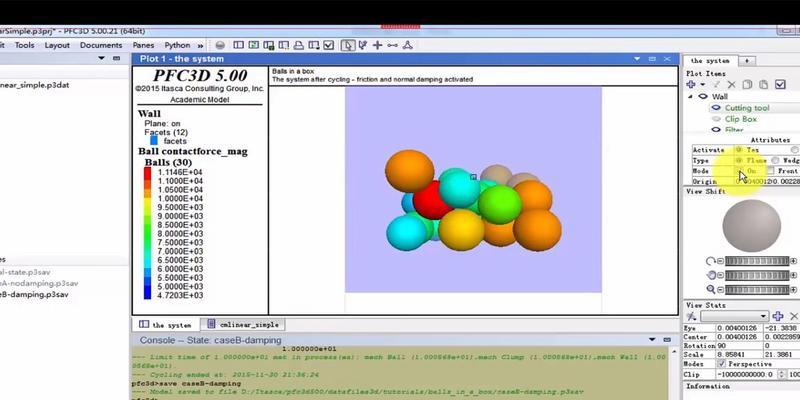
Task: Click the Clip value spinner arrows
Action: tap(782, 374)
